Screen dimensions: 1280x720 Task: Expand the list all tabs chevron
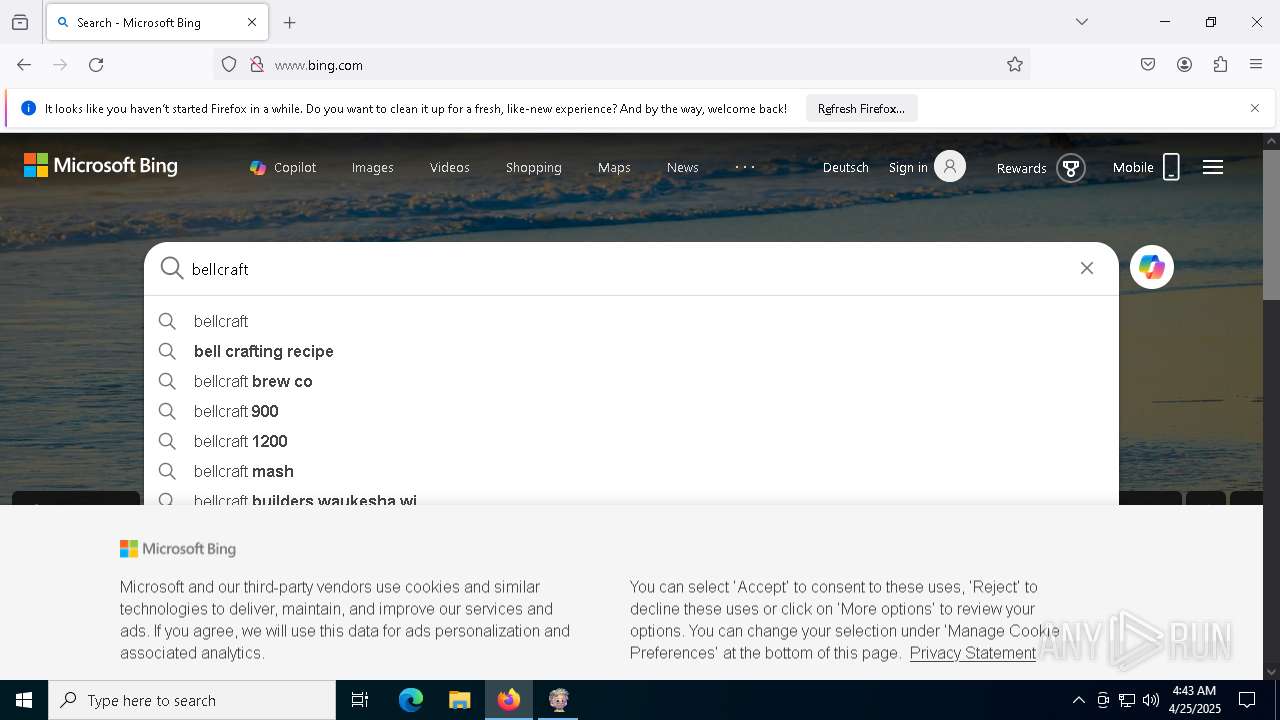1082,22
